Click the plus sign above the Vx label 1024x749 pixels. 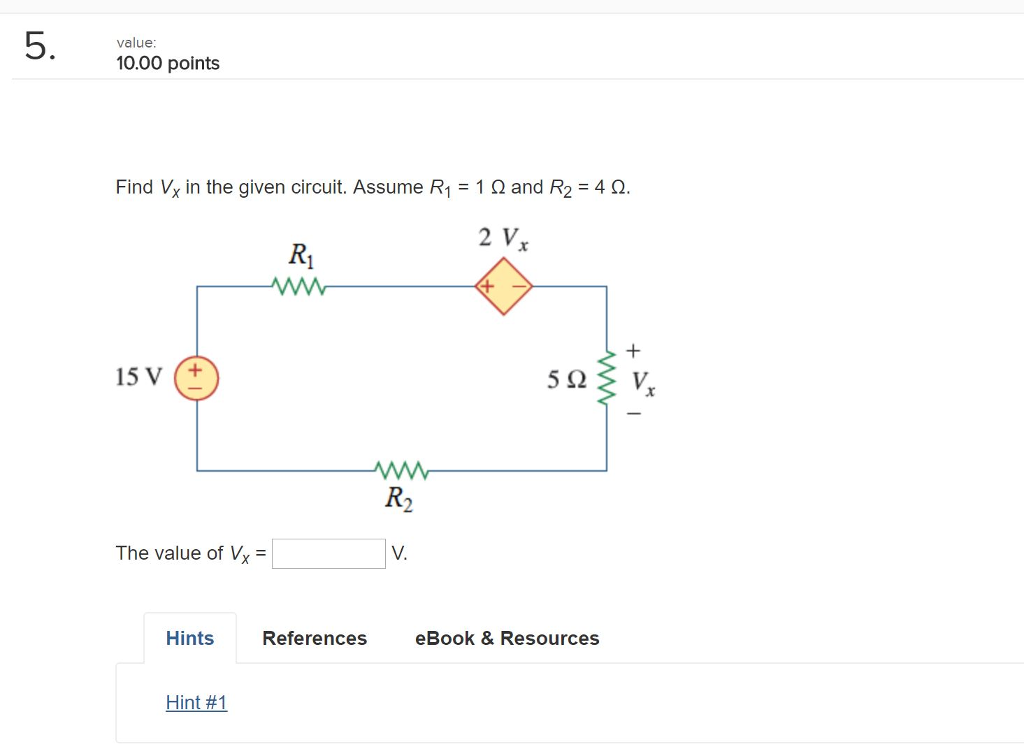[631, 349]
